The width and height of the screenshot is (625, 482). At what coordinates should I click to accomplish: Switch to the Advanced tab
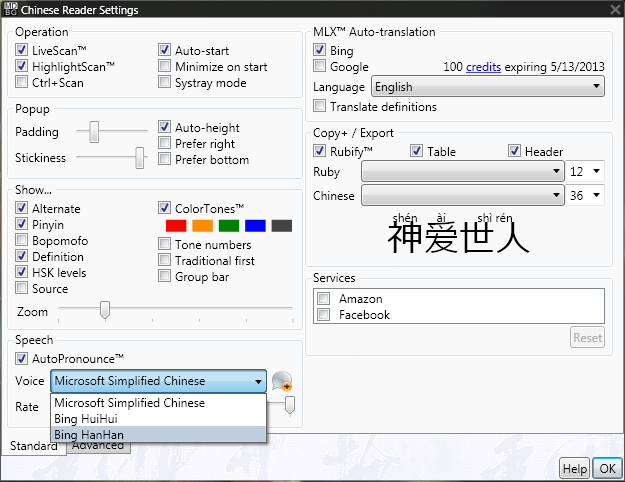click(98, 447)
